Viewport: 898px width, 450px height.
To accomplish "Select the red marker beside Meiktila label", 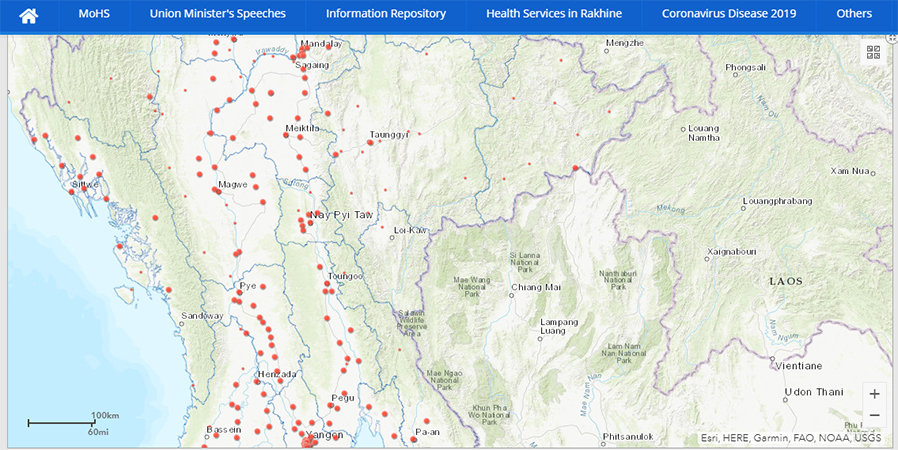I will (286, 135).
